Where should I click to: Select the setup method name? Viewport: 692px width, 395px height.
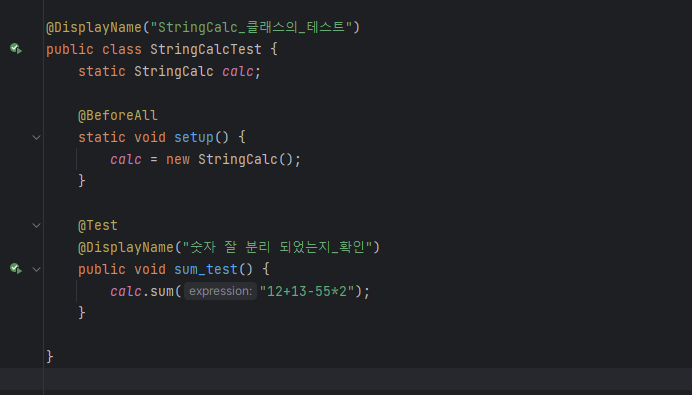click(194, 137)
